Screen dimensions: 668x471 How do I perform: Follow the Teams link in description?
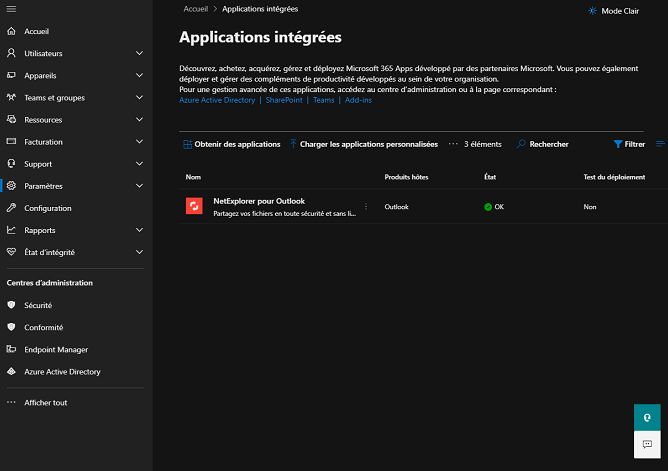[323, 100]
